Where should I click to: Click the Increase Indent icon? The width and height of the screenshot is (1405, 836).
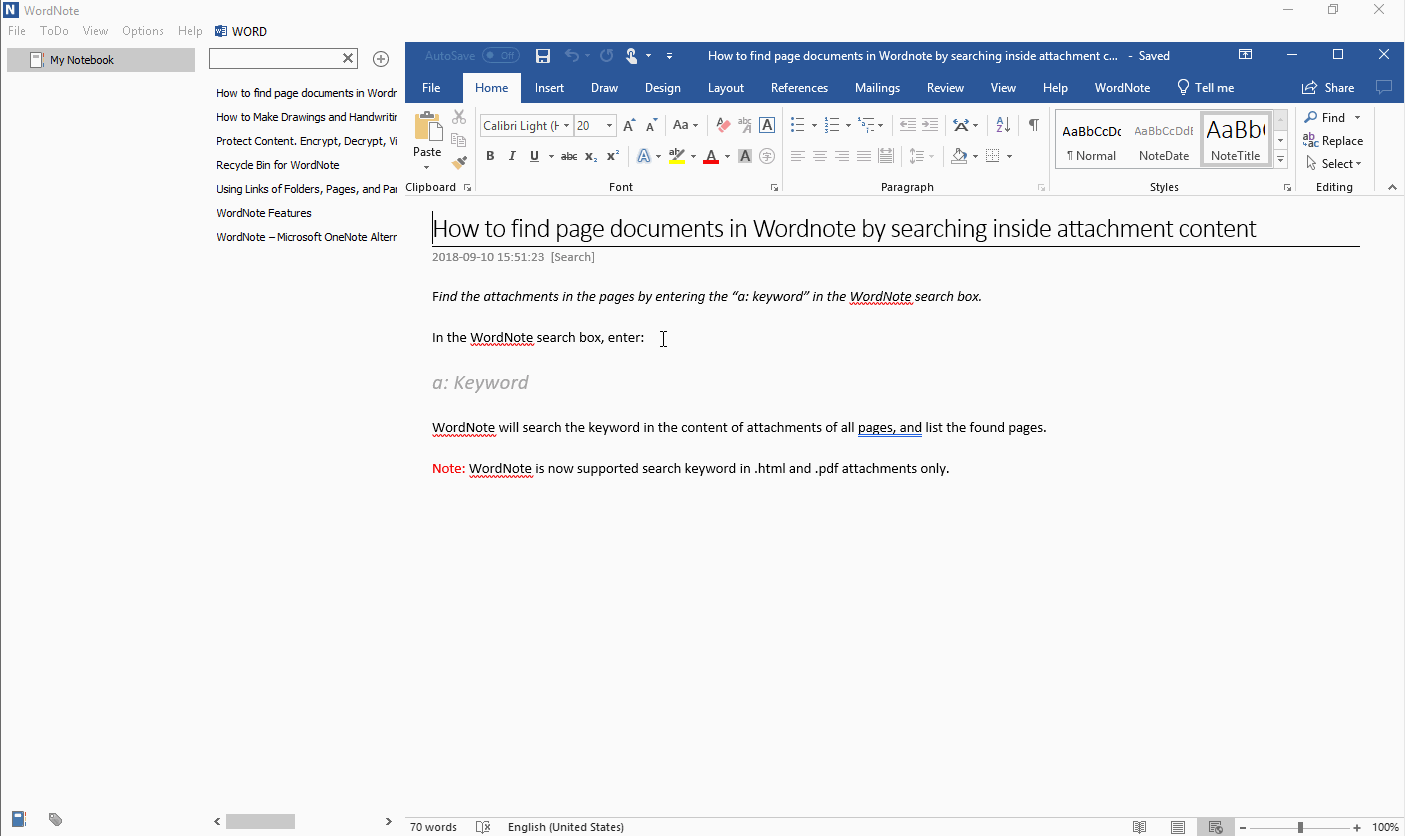930,125
